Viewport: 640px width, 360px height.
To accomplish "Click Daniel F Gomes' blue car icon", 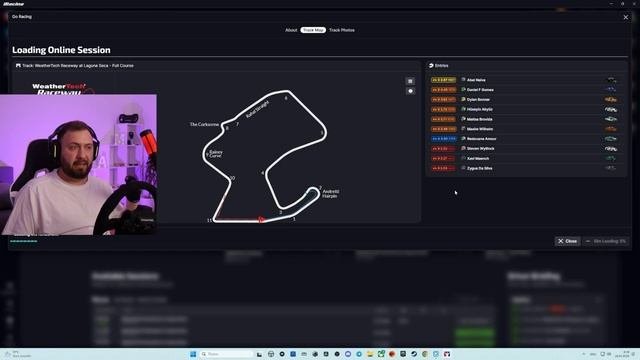I will tap(611, 89).
